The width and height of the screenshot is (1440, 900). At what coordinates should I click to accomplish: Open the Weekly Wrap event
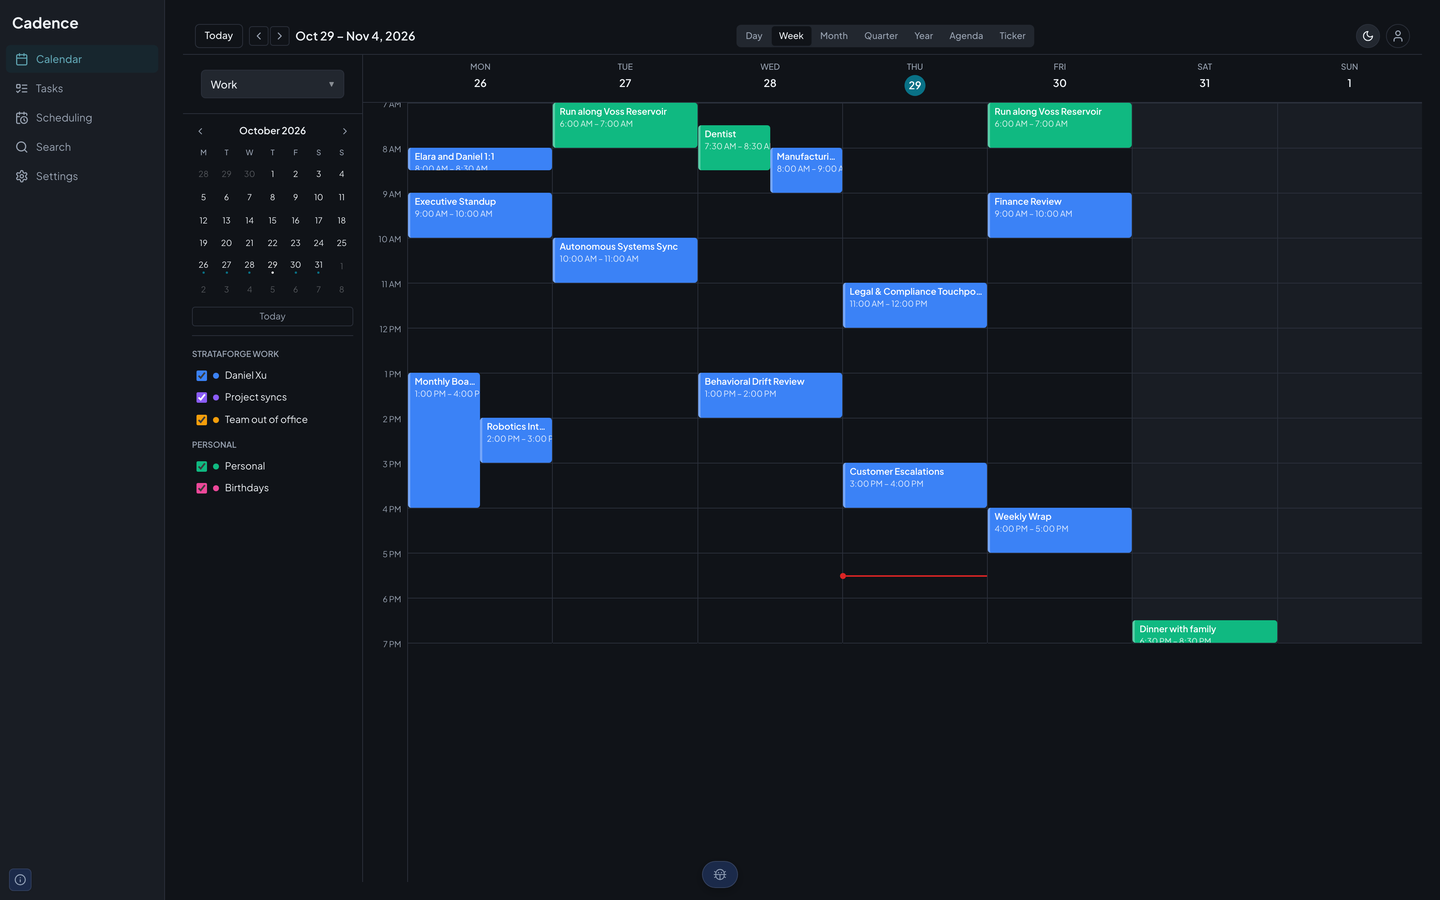1060,530
